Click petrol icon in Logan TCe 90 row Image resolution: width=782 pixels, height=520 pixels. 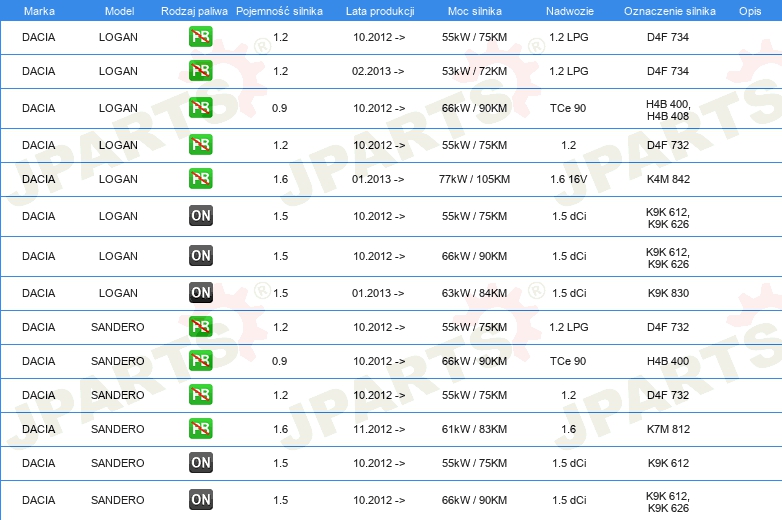(200, 108)
